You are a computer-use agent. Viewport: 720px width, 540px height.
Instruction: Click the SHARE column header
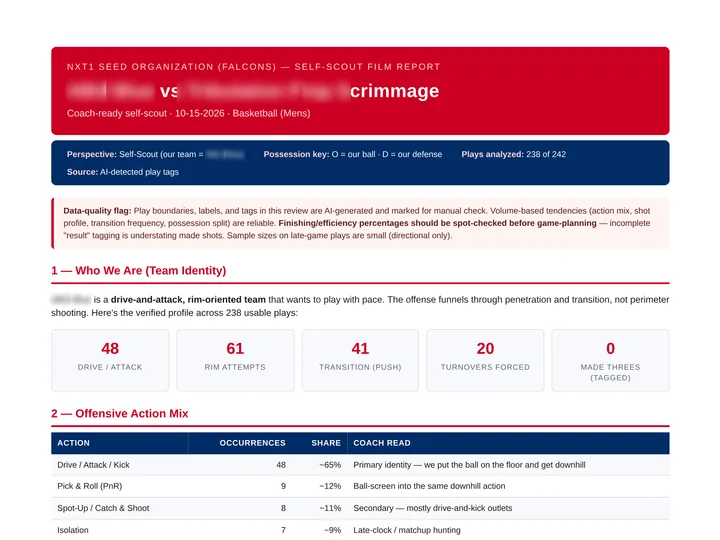click(x=326, y=443)
